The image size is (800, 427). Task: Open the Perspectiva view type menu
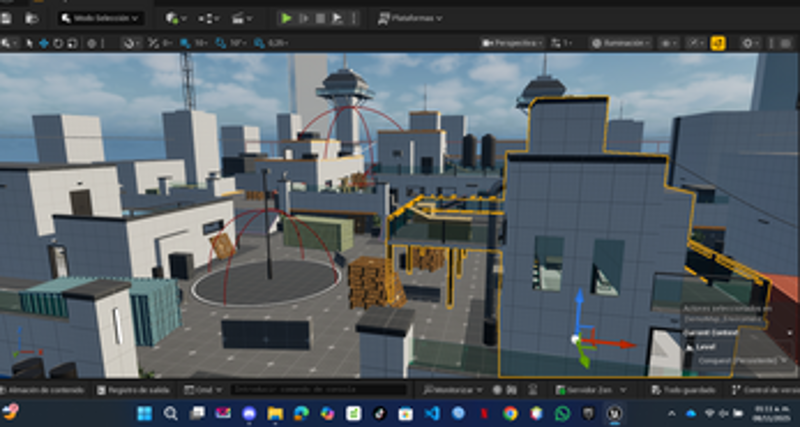(x=512, y=43)
